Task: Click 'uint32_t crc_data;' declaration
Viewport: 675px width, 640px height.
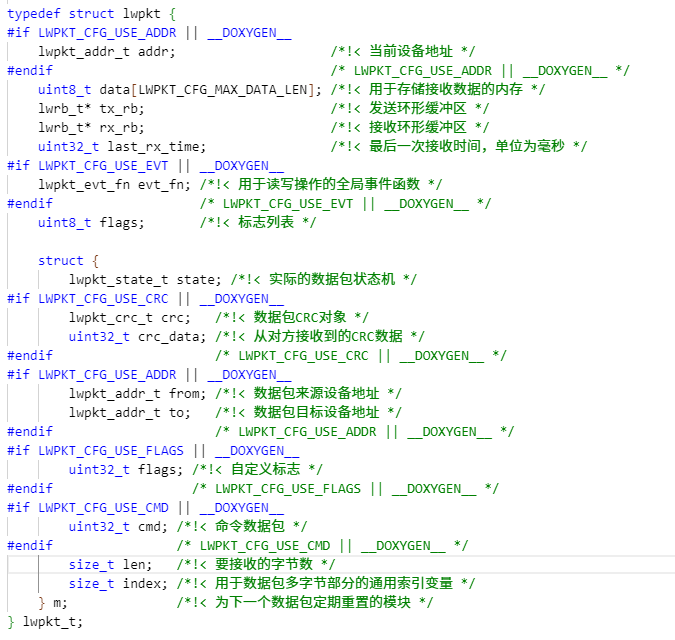Action: pyautogui.click(x=137, y=337)
